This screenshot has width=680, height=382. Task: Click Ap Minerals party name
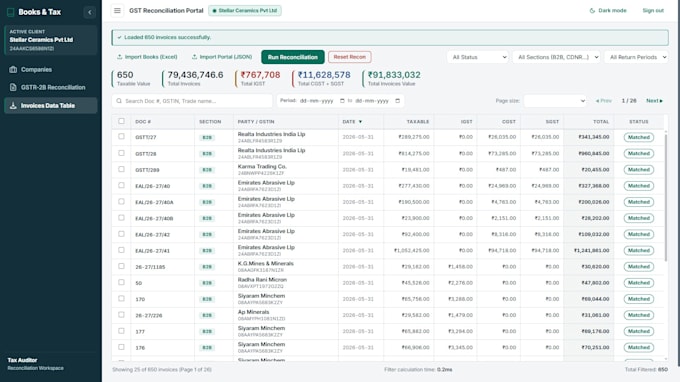(253, 312)
